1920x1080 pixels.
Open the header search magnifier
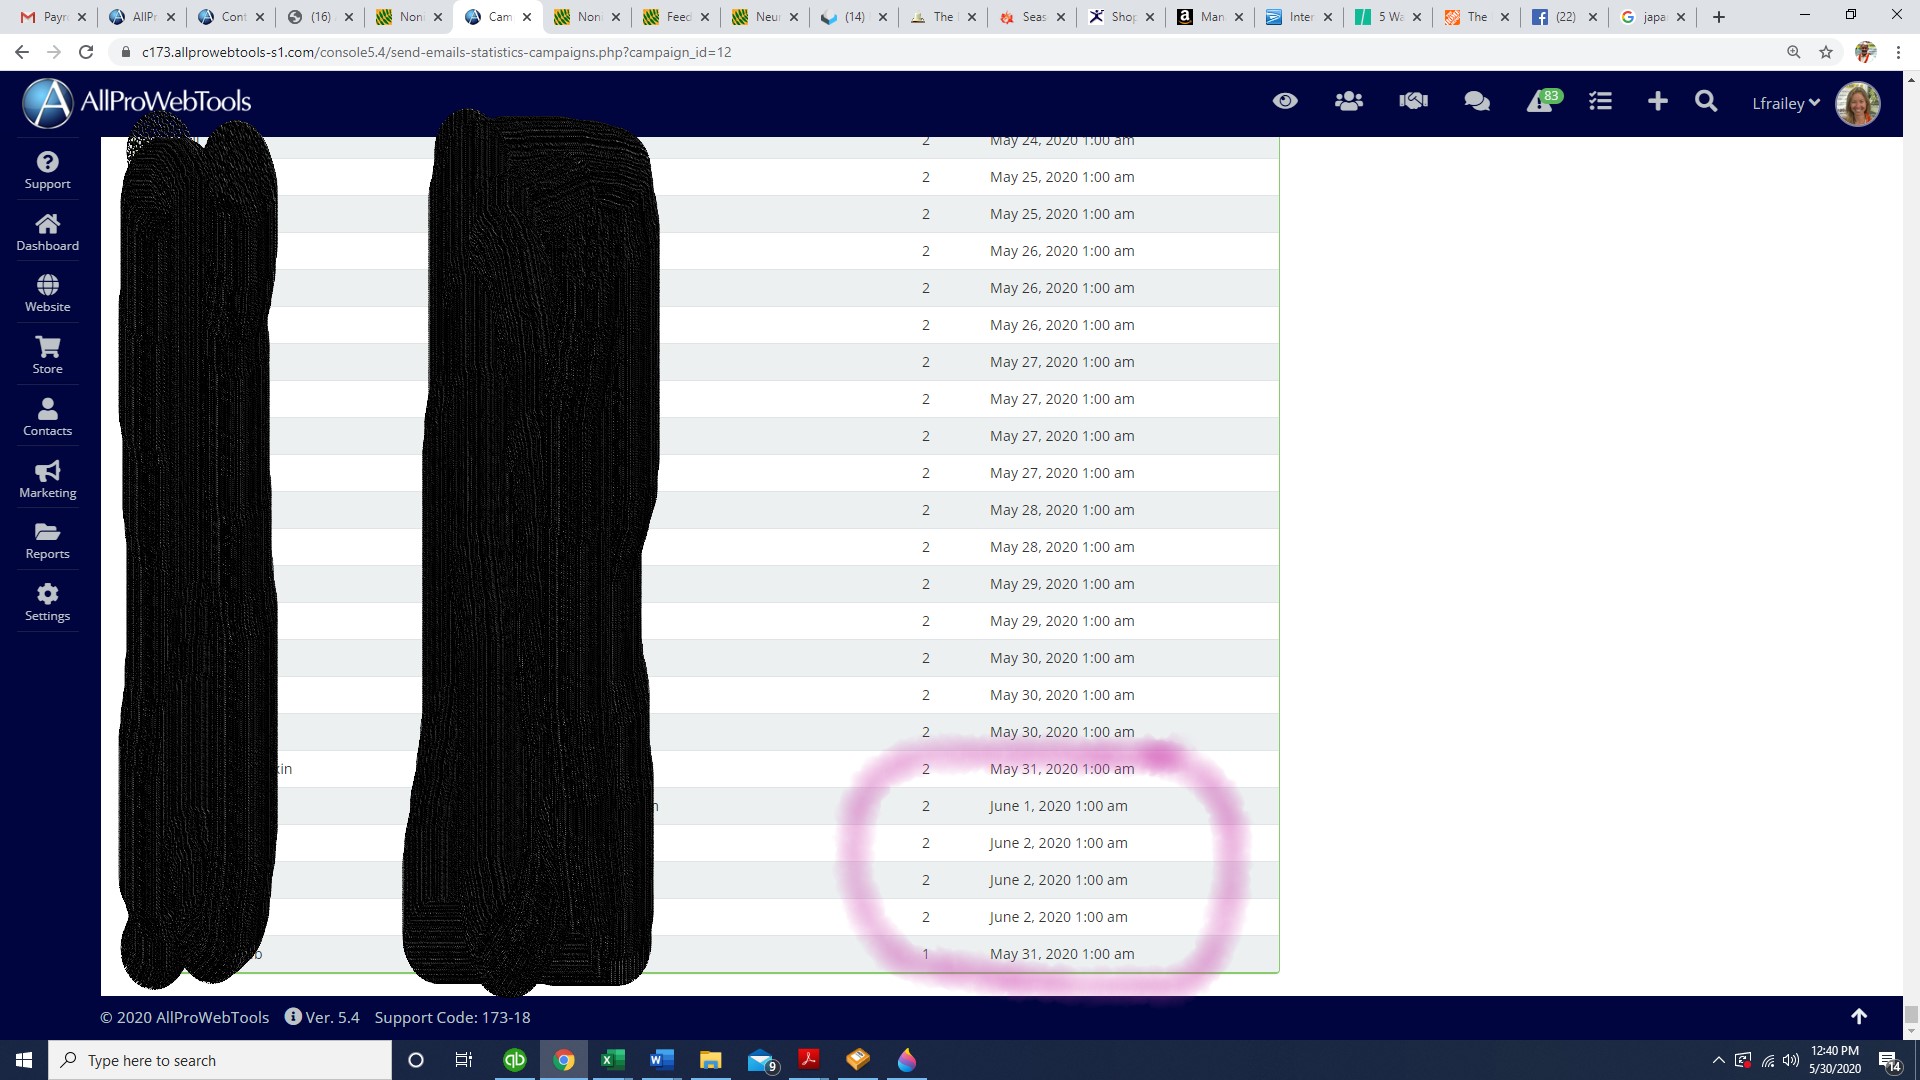point(1706,101)
